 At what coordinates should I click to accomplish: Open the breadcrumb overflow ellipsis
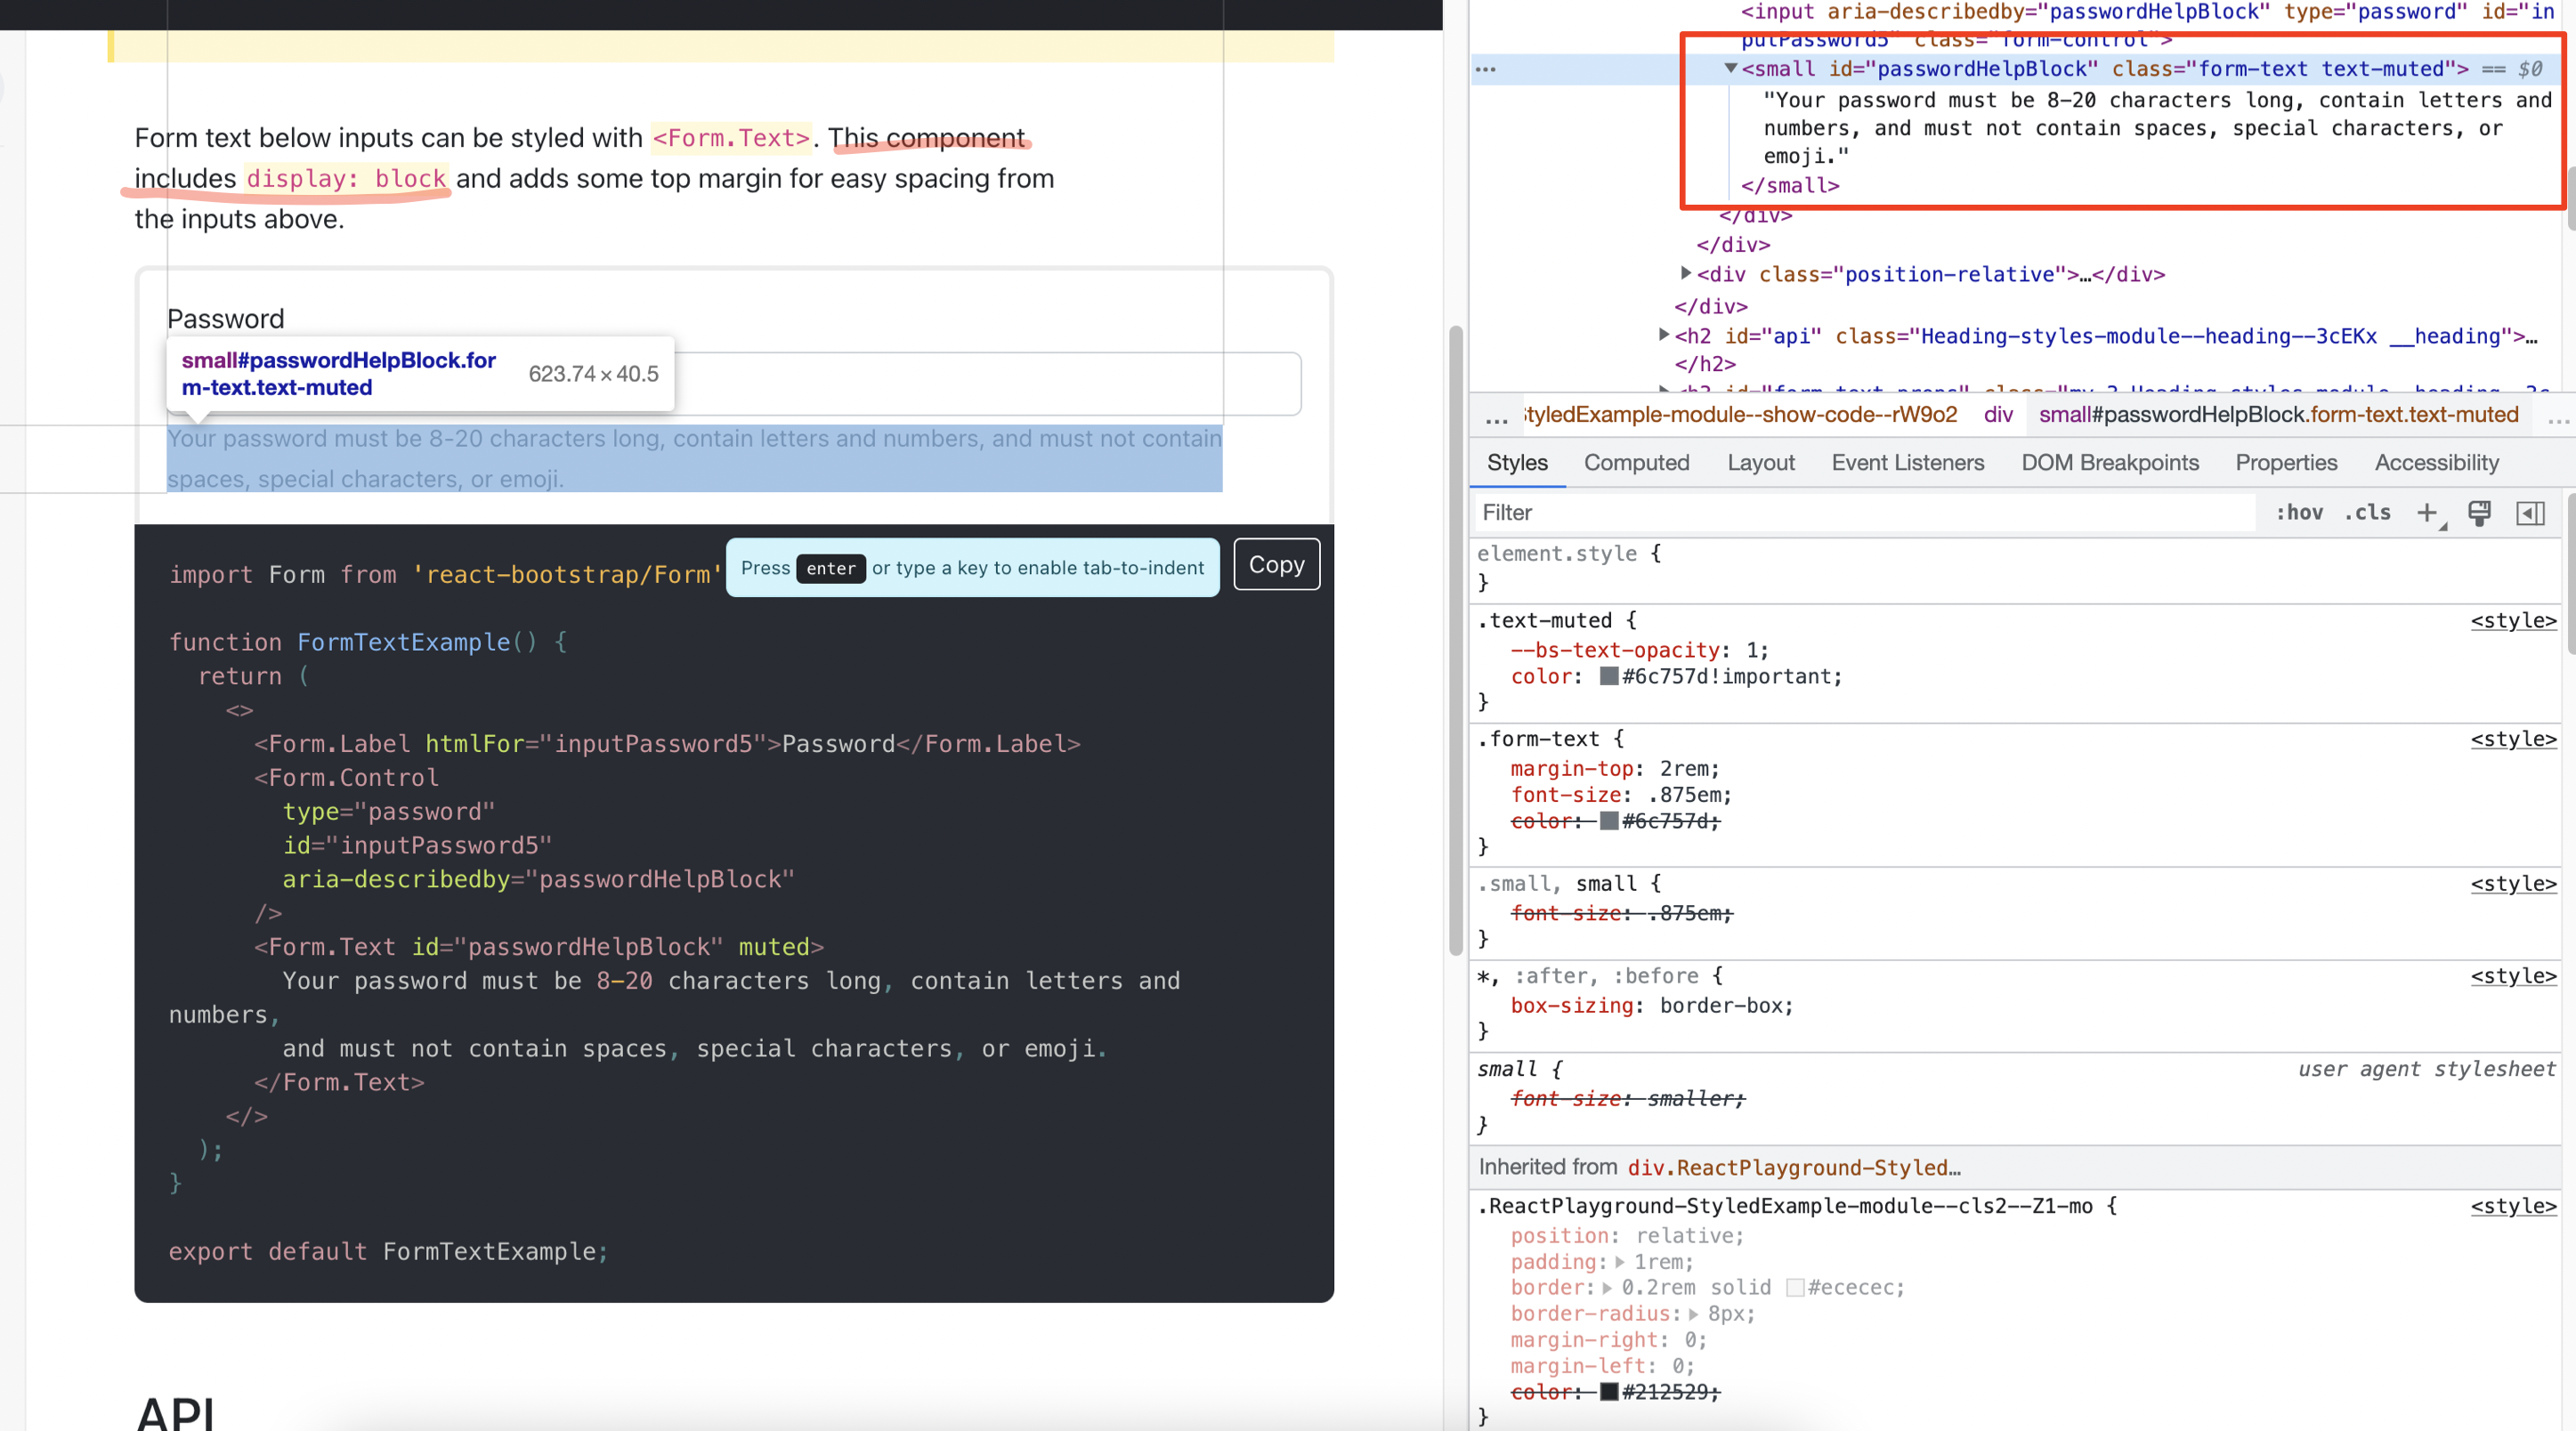click(1495, 419)
